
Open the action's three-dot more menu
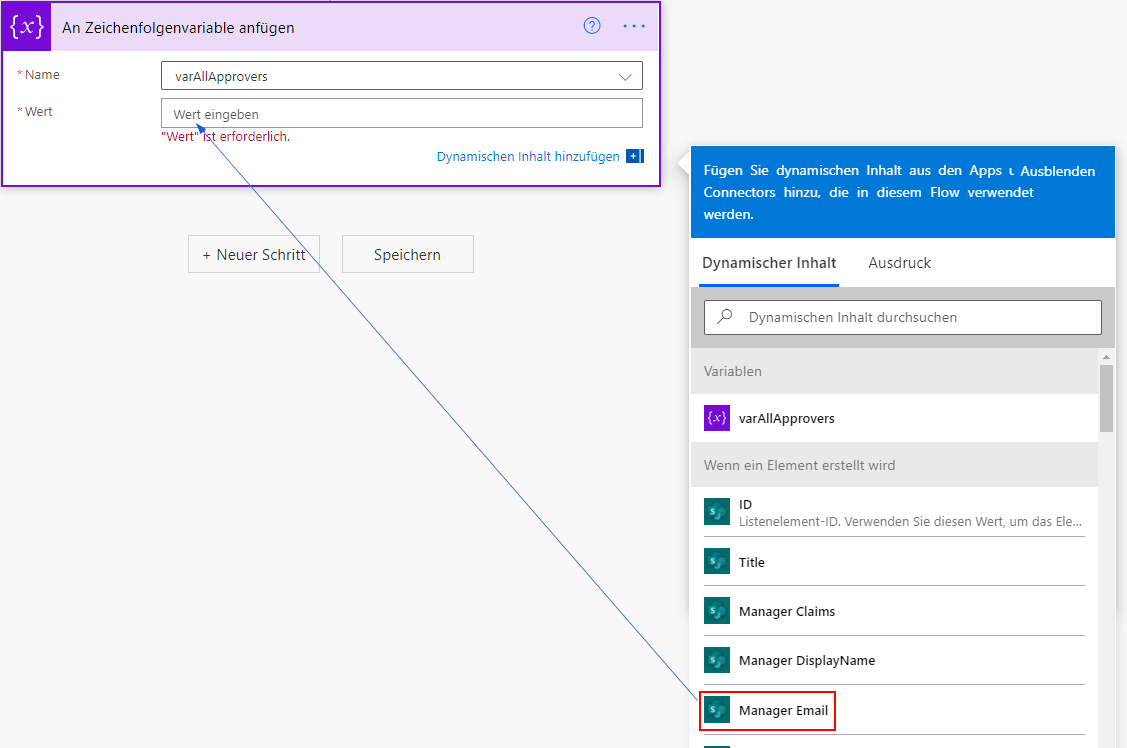point(634,26)
